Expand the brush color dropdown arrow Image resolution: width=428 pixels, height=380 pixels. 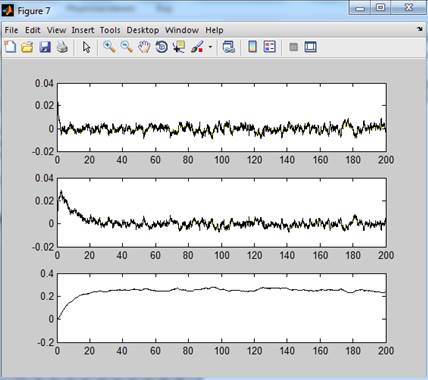pos(210,47)
